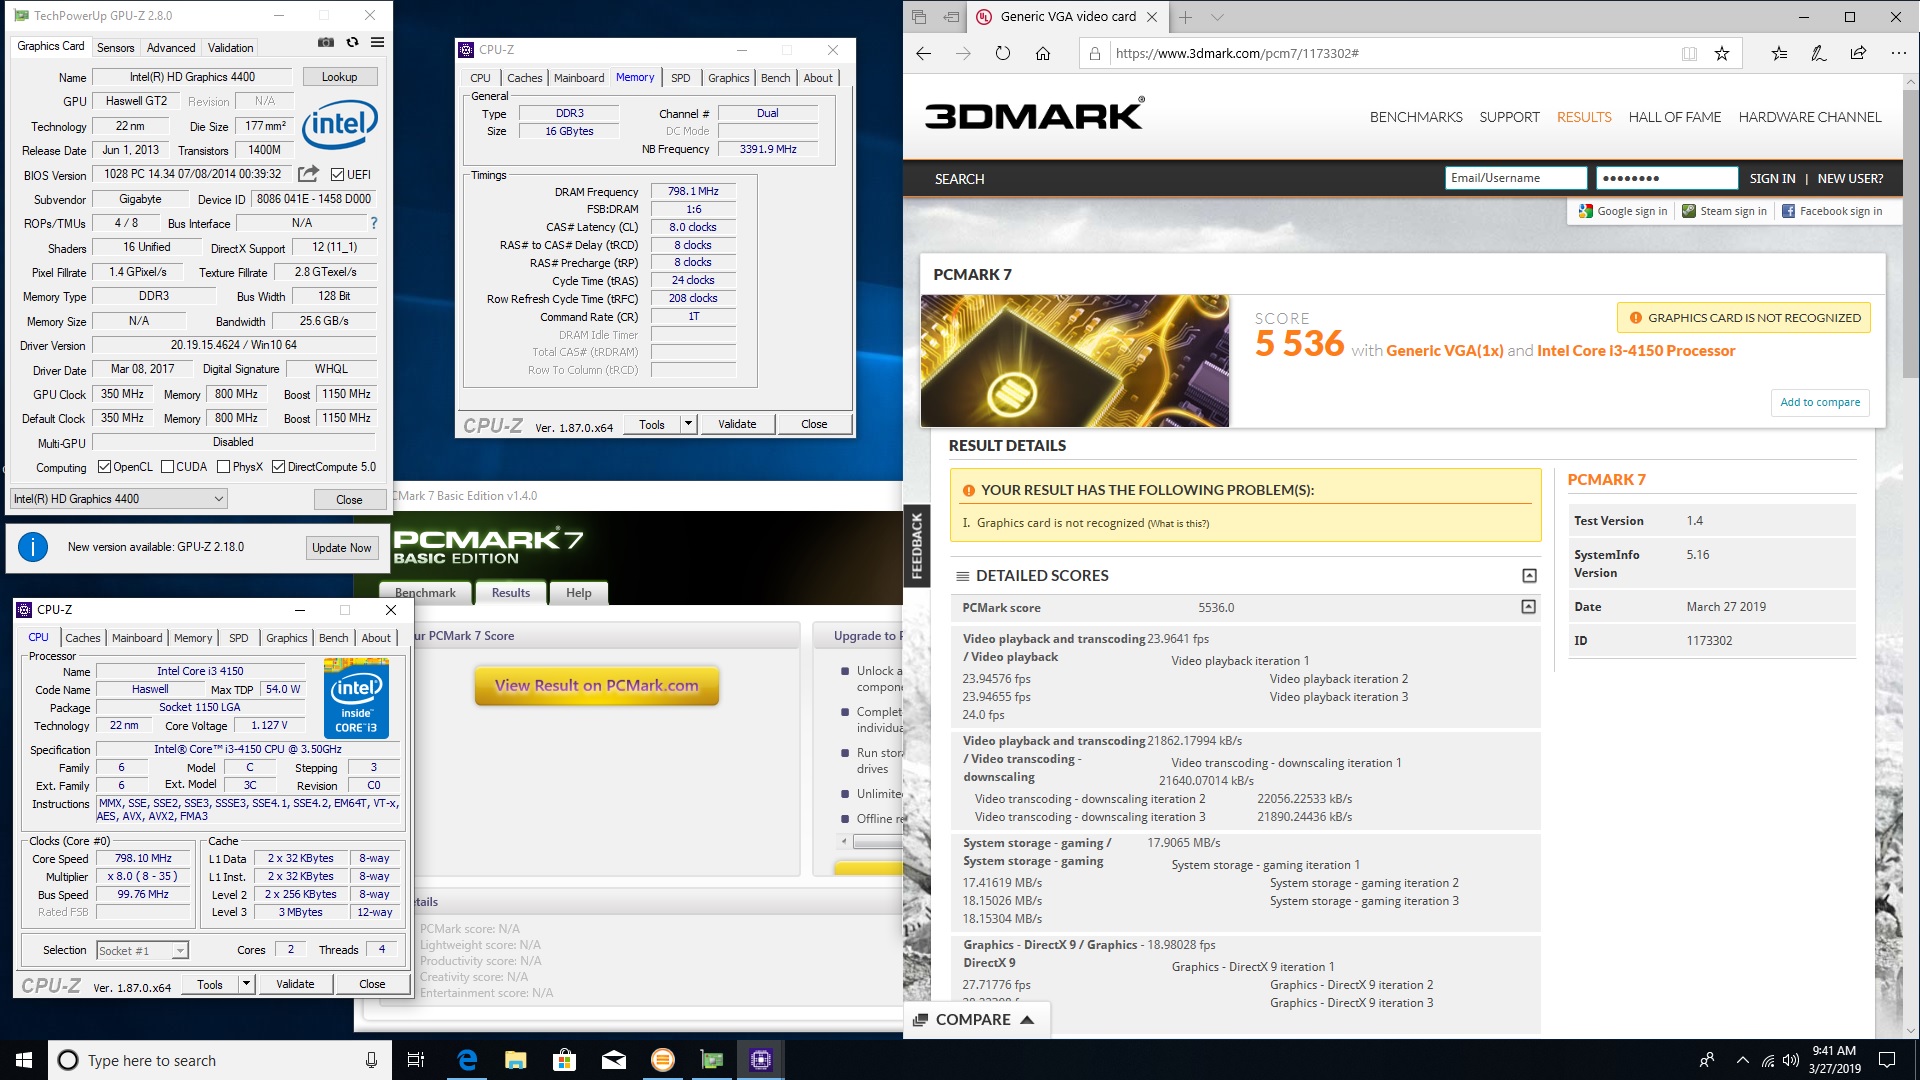Image resolution: width=1920 pixels, height=1080 pixels.
Task: Click Update Now for GPU-Z
Action: point(341,548)
